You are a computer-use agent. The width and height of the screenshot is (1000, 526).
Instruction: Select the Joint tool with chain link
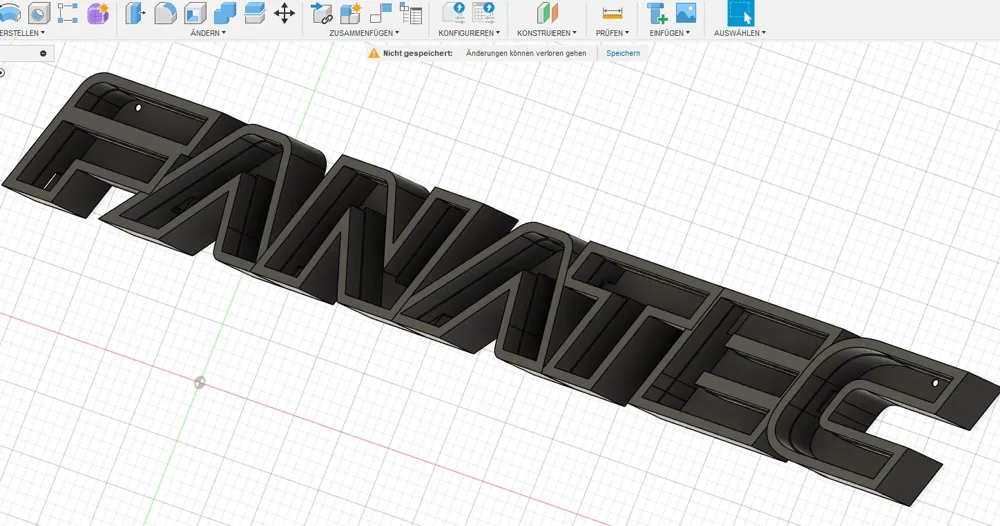[321, 13]
